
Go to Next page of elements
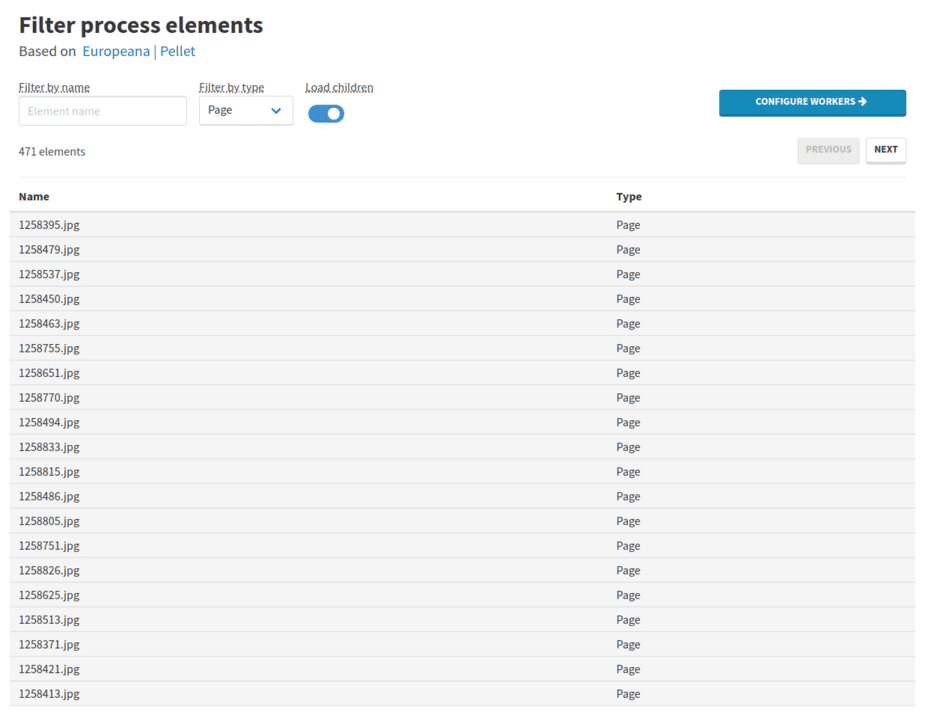click(x=885, y=150)
